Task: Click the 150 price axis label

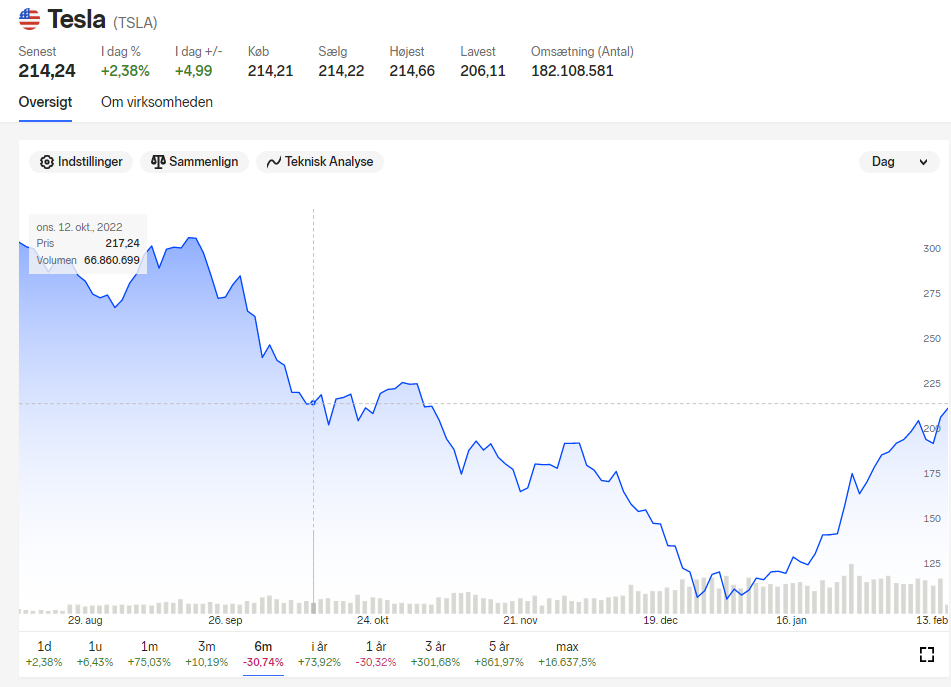Action: 932,518
